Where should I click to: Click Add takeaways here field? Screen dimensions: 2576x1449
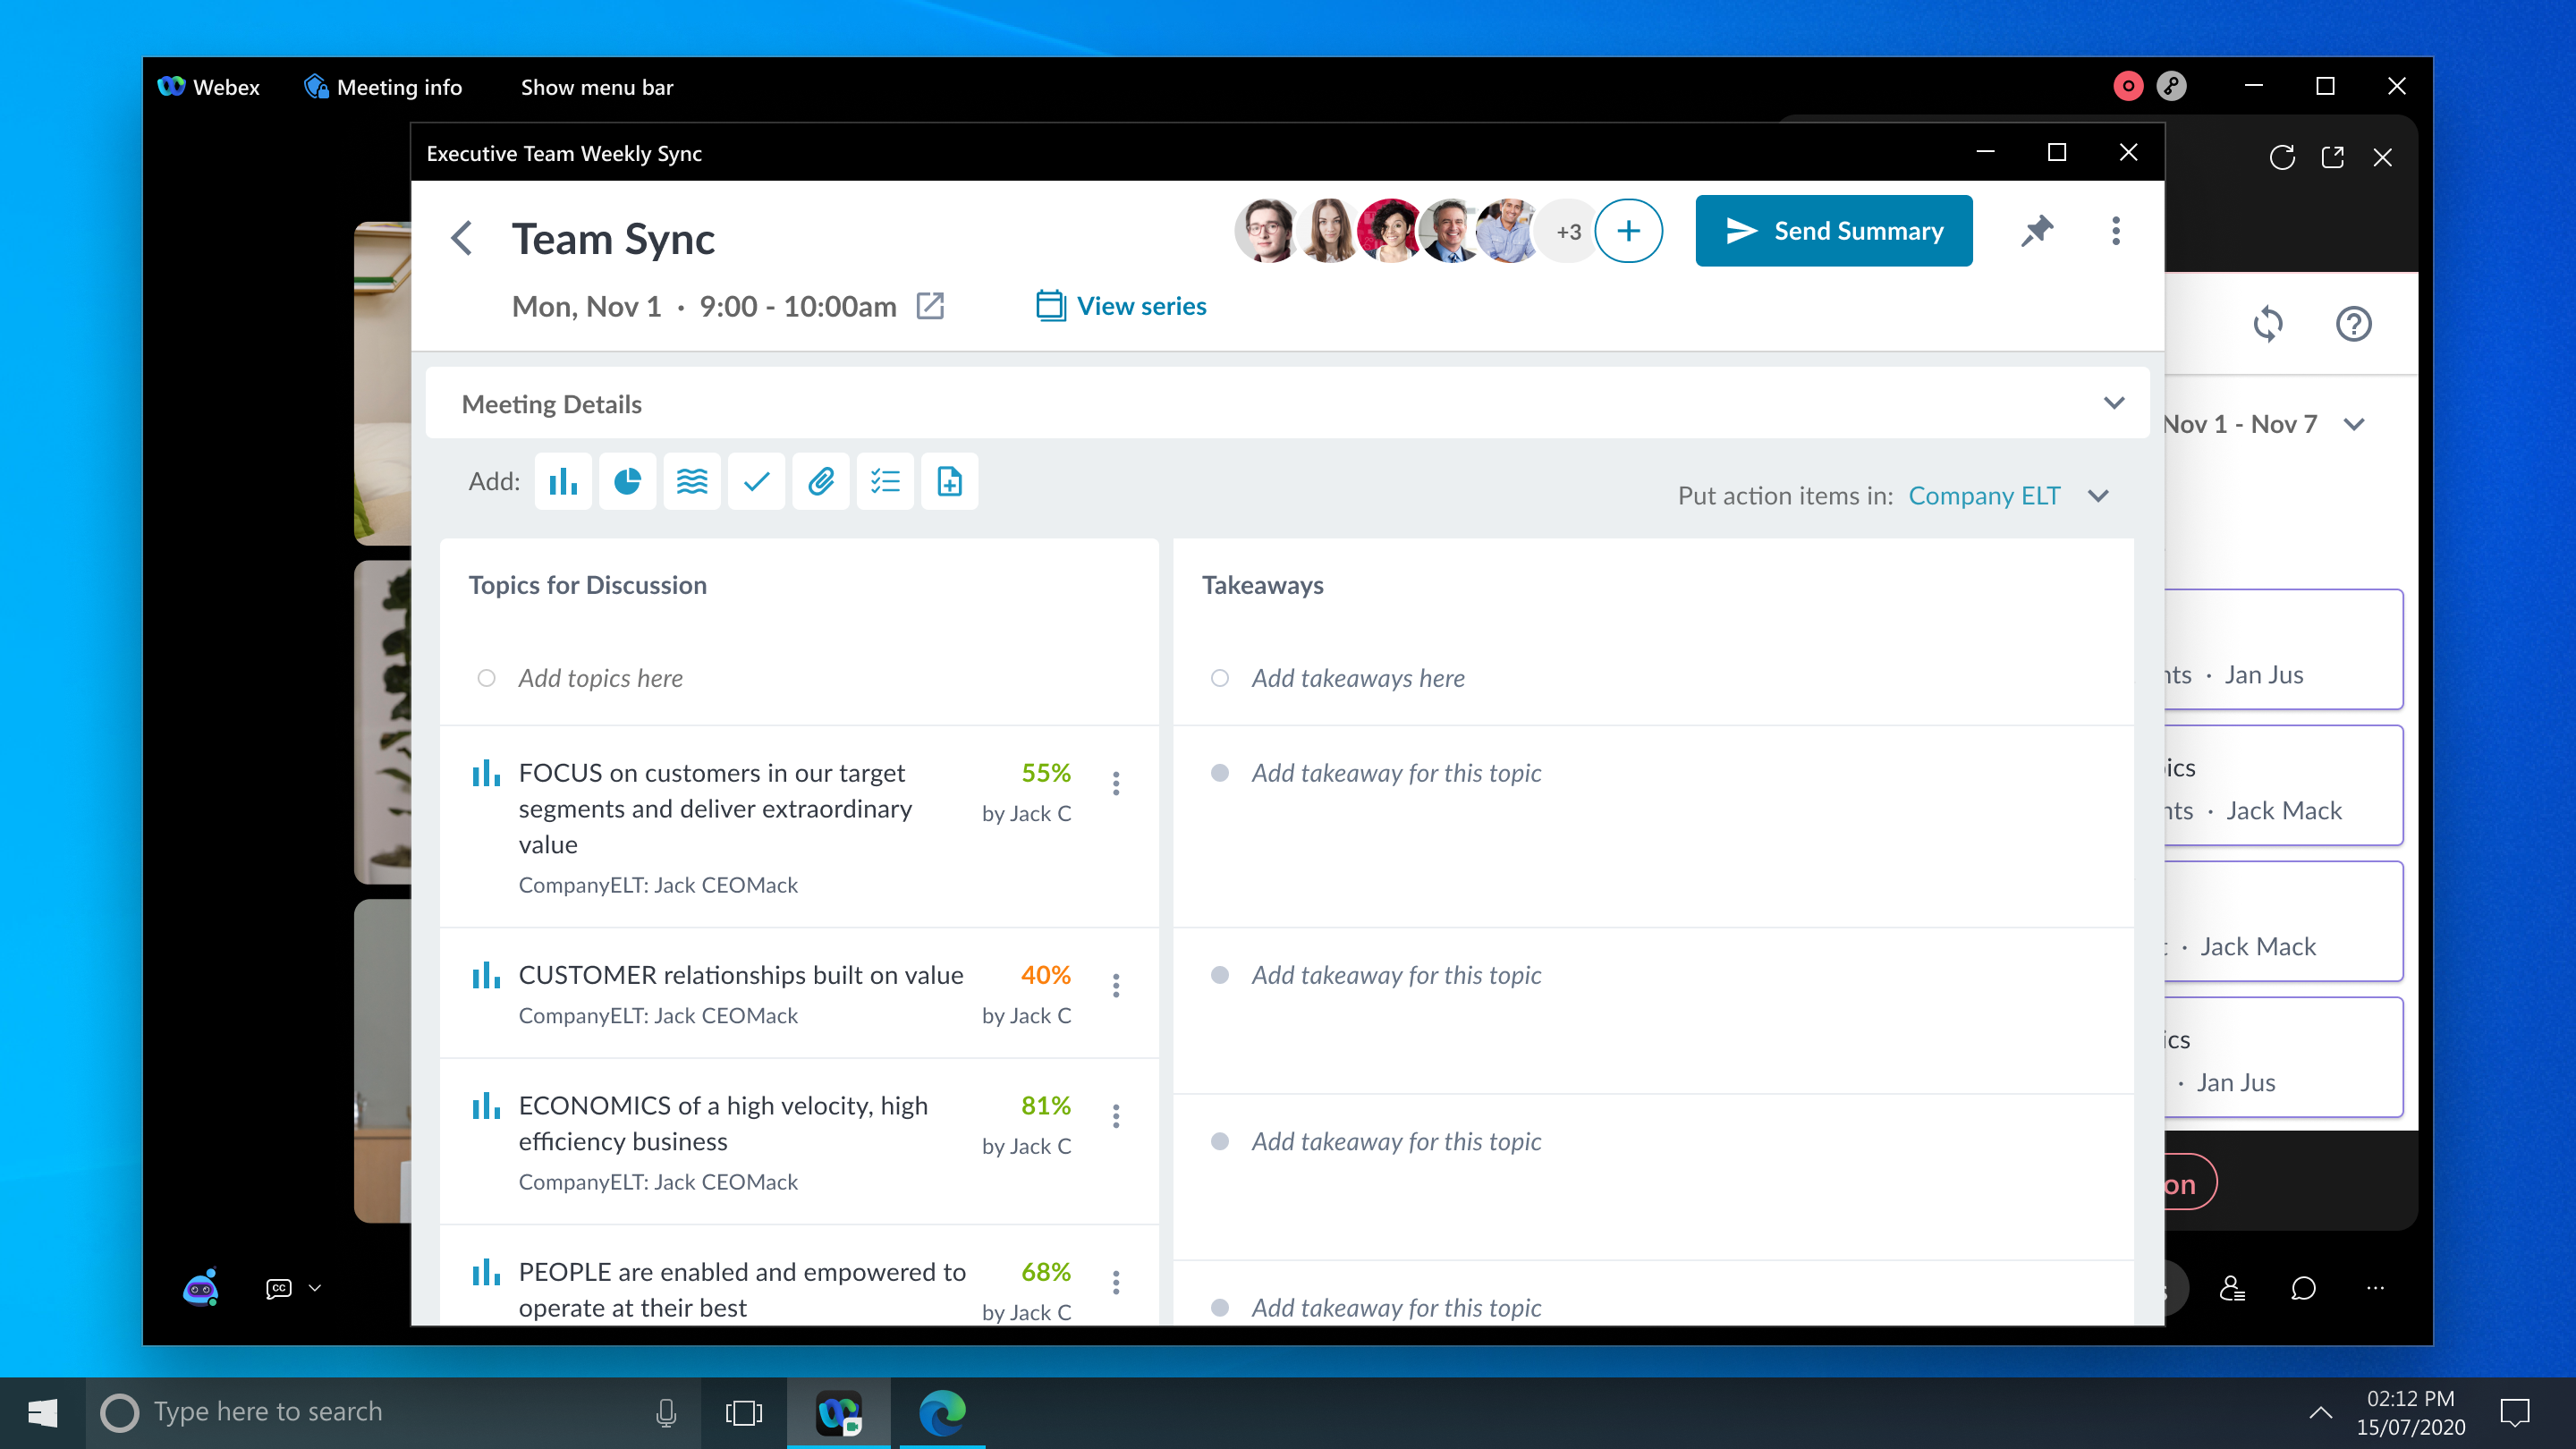coord(1358,679)
